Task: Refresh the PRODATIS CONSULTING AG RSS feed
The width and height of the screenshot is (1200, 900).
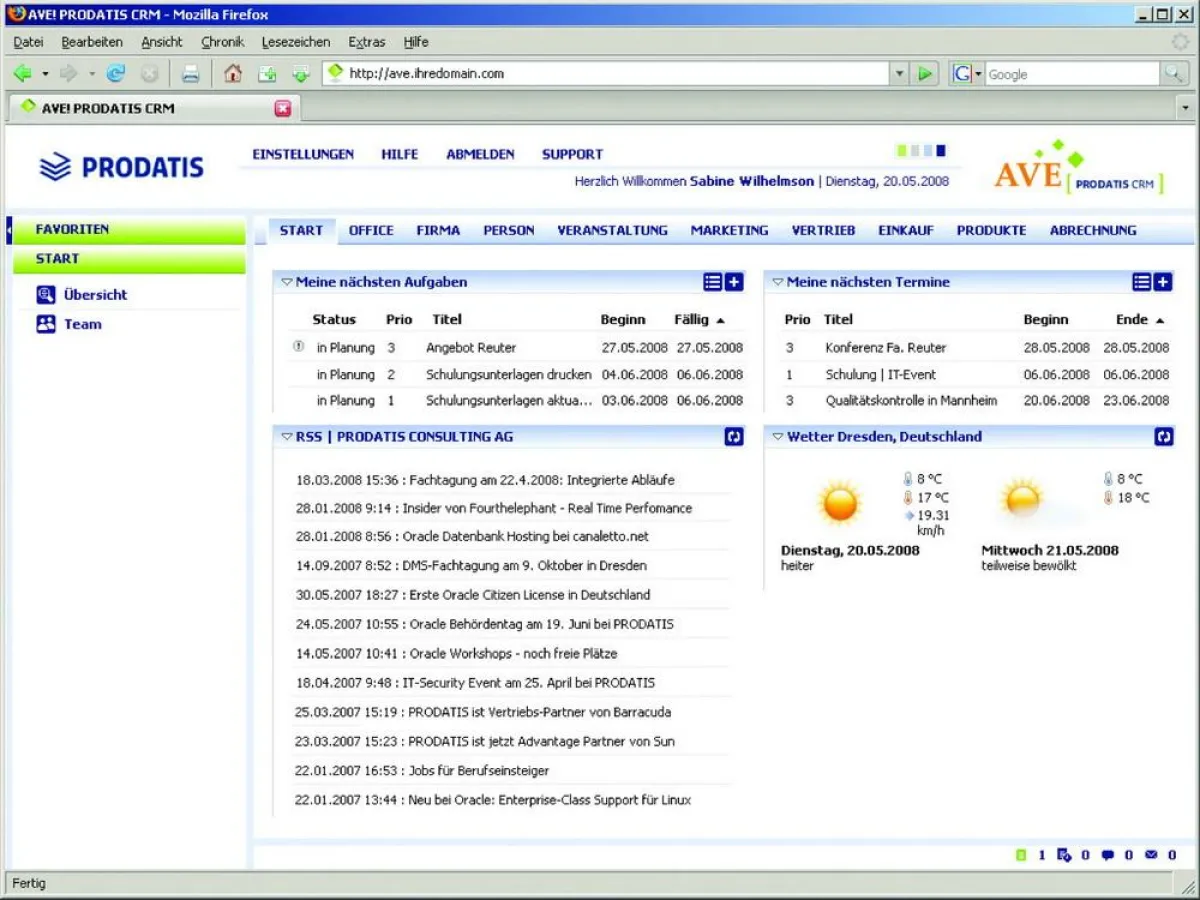Action: 734,437
